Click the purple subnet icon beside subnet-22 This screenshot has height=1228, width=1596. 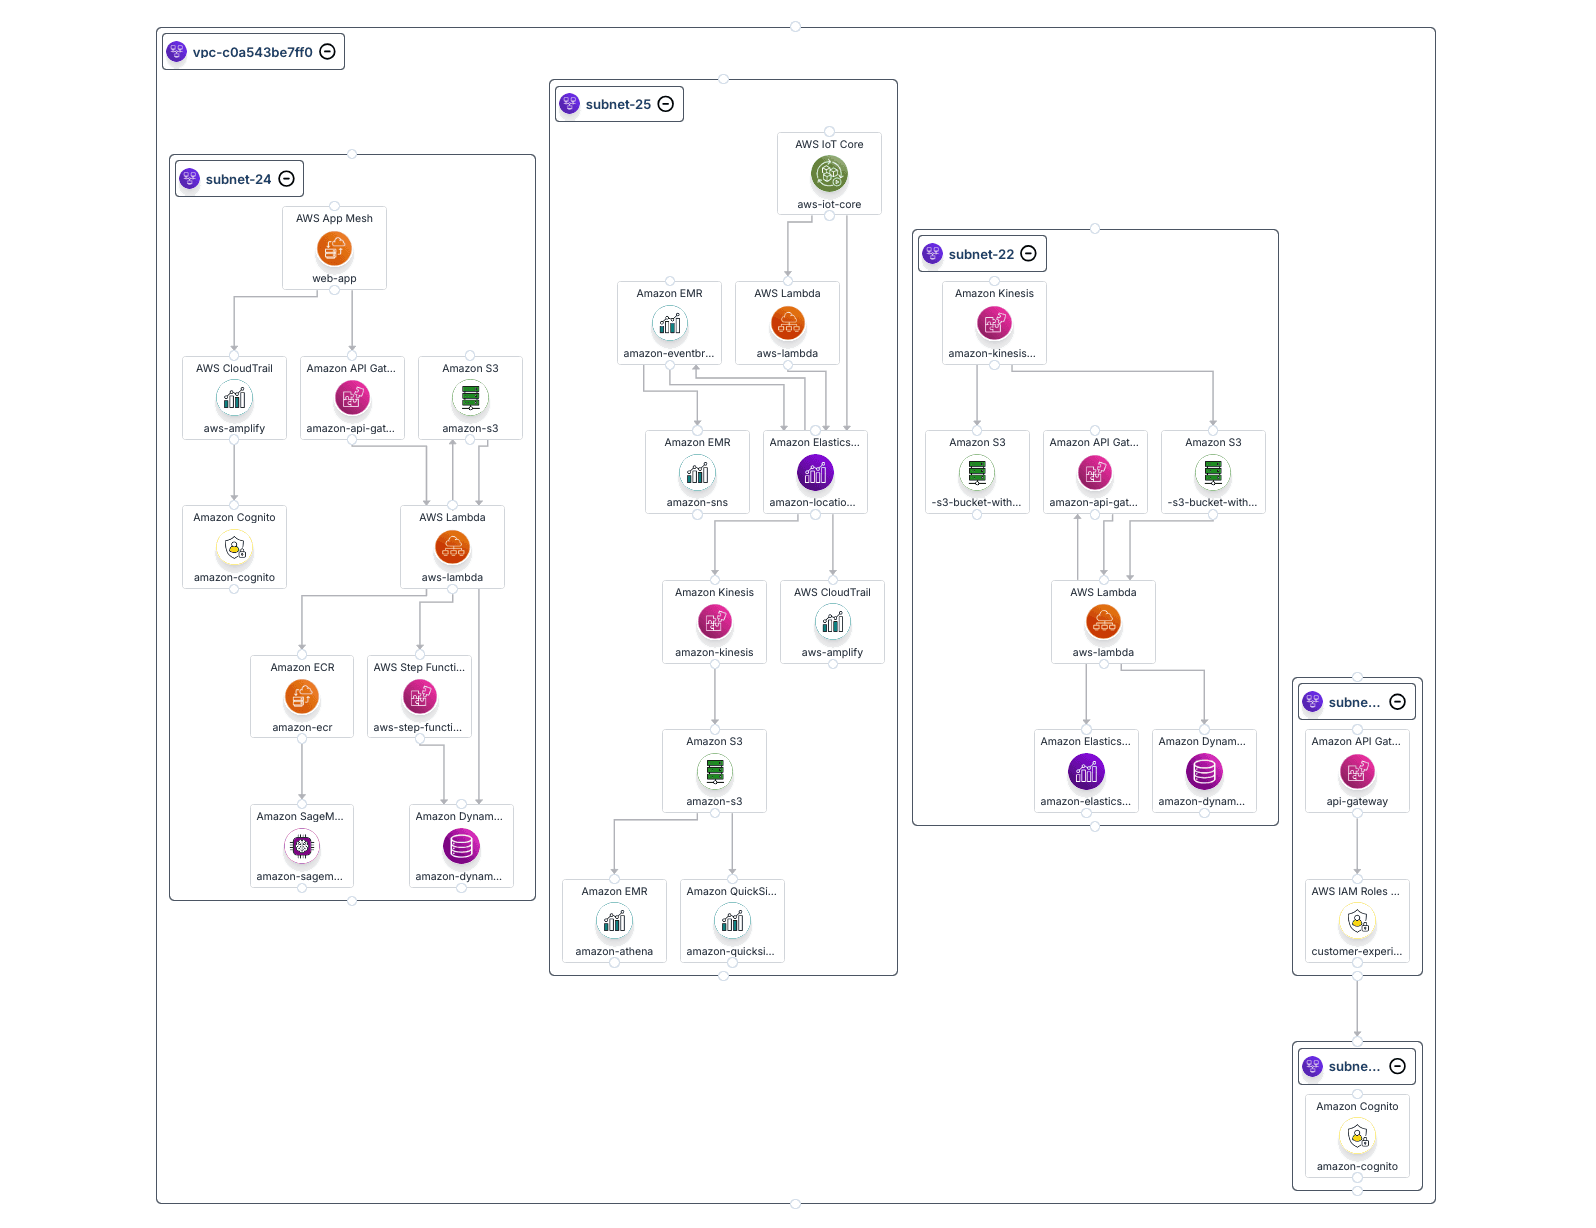click(x=933, y=254)
